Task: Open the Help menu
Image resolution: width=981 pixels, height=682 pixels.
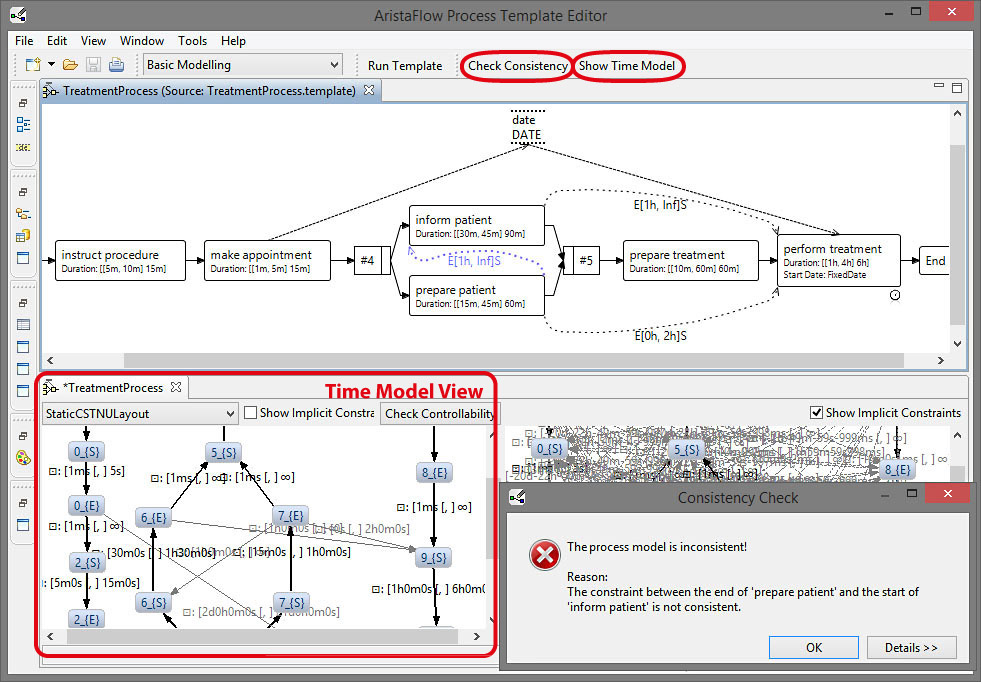Action: pyautogui.click(x=233, y=41)
